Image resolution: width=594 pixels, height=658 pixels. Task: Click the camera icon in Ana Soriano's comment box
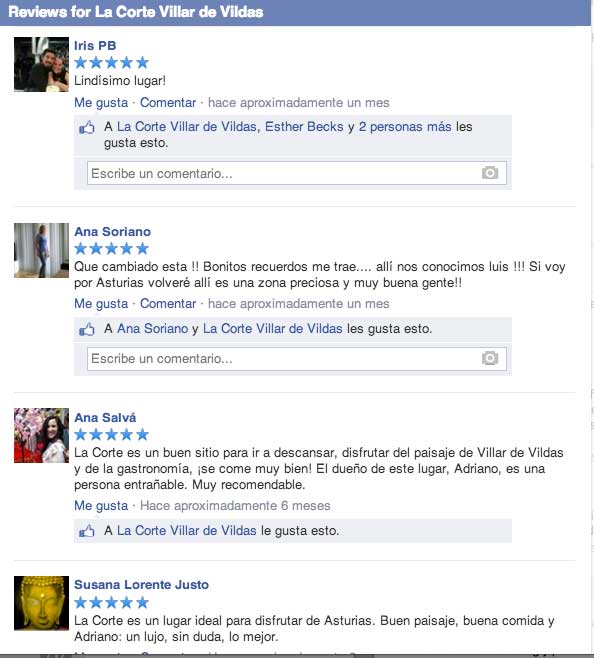[x=490, y=358]
